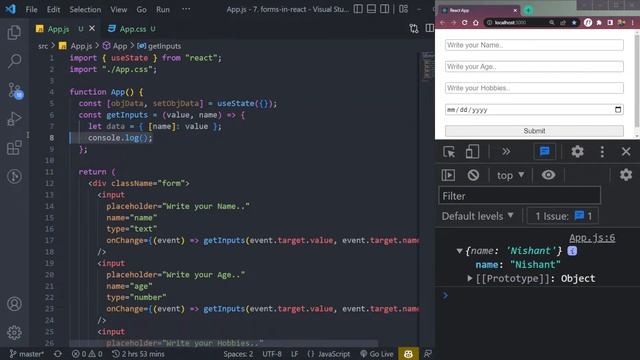The image size is (640, 360).
Task: Clear the console
Action: 473,175
